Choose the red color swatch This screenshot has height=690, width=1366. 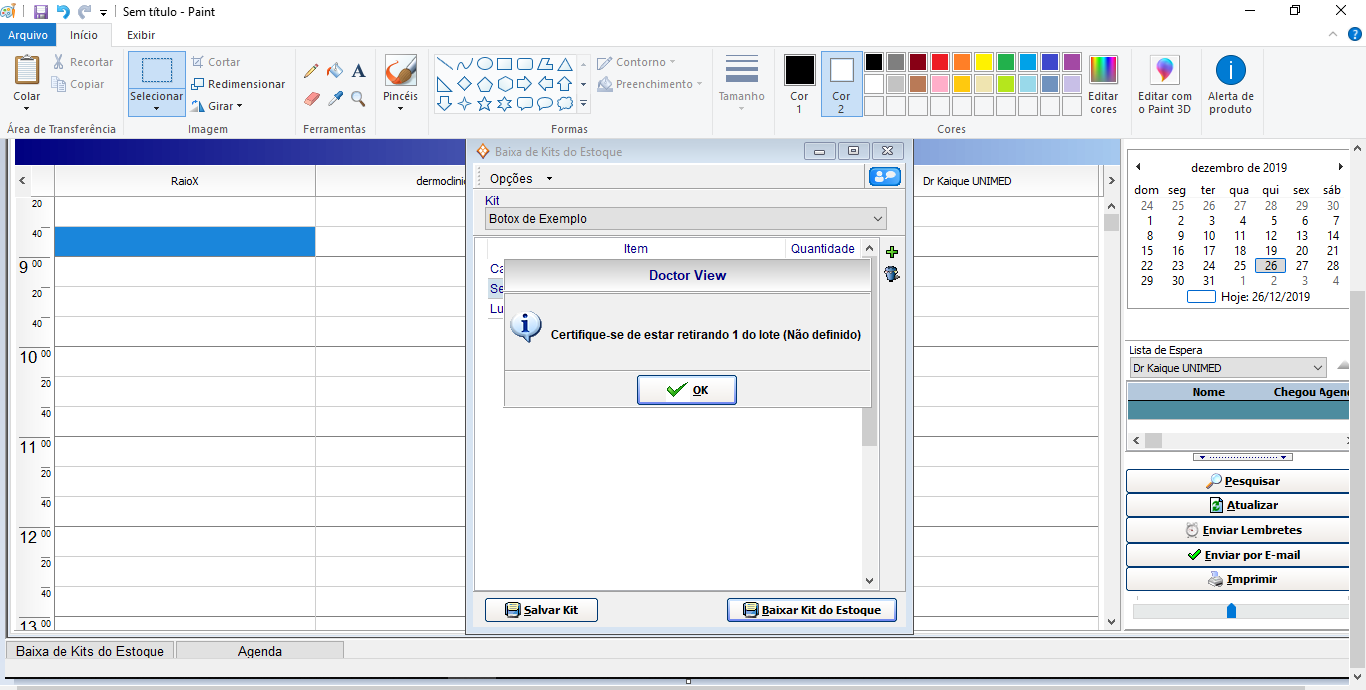940,62
